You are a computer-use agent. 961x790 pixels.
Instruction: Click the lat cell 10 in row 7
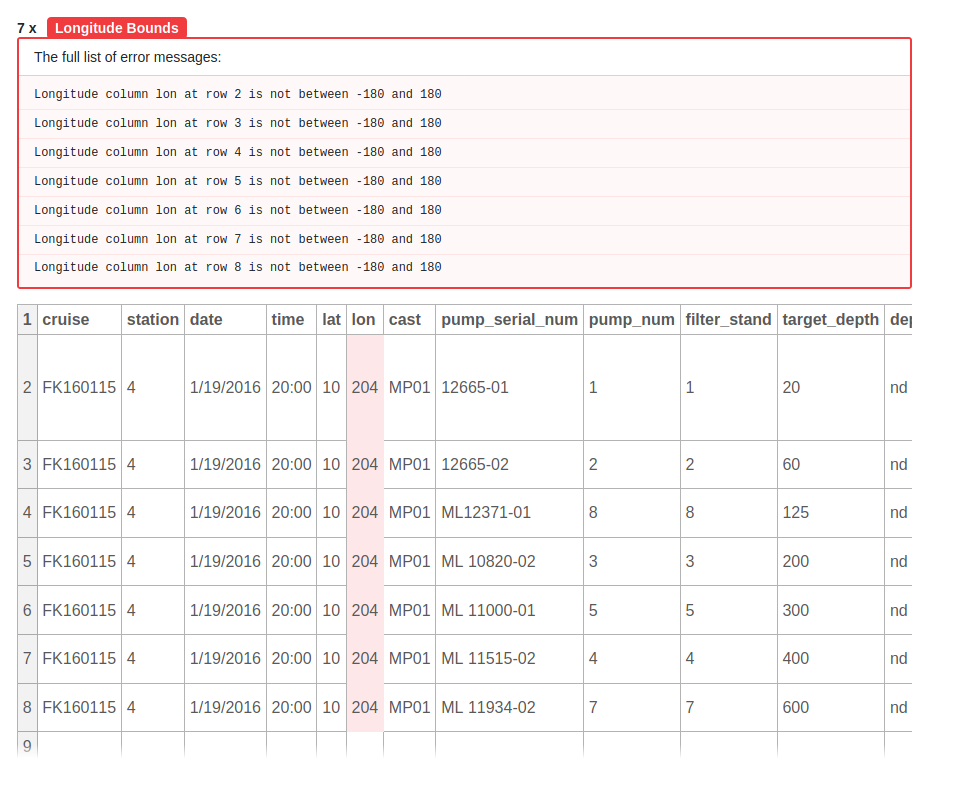pos(332,658)
